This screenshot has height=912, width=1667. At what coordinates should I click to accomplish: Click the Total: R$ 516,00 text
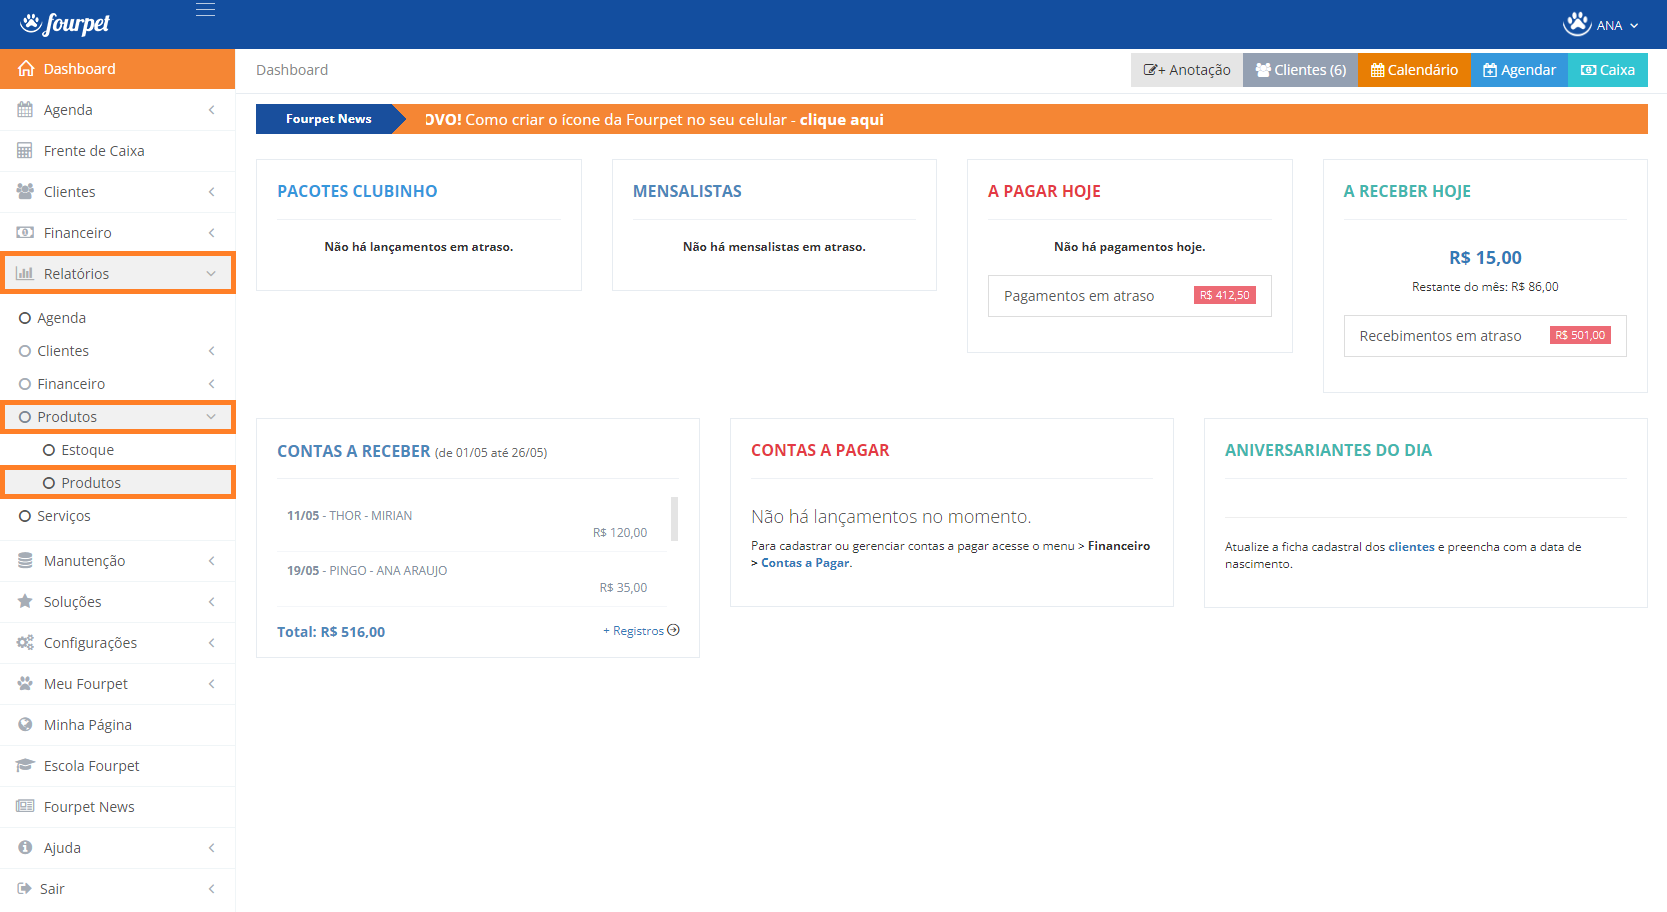click(331, 632)
